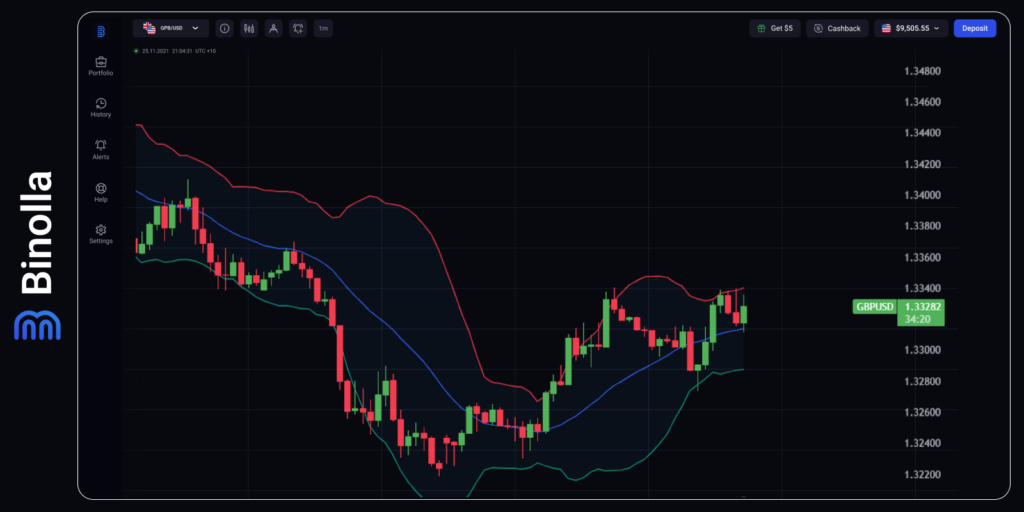1024x512 pixels.
Task: Expand the GBP/USD asset dropdown
Action: click(x=171, y=28)
